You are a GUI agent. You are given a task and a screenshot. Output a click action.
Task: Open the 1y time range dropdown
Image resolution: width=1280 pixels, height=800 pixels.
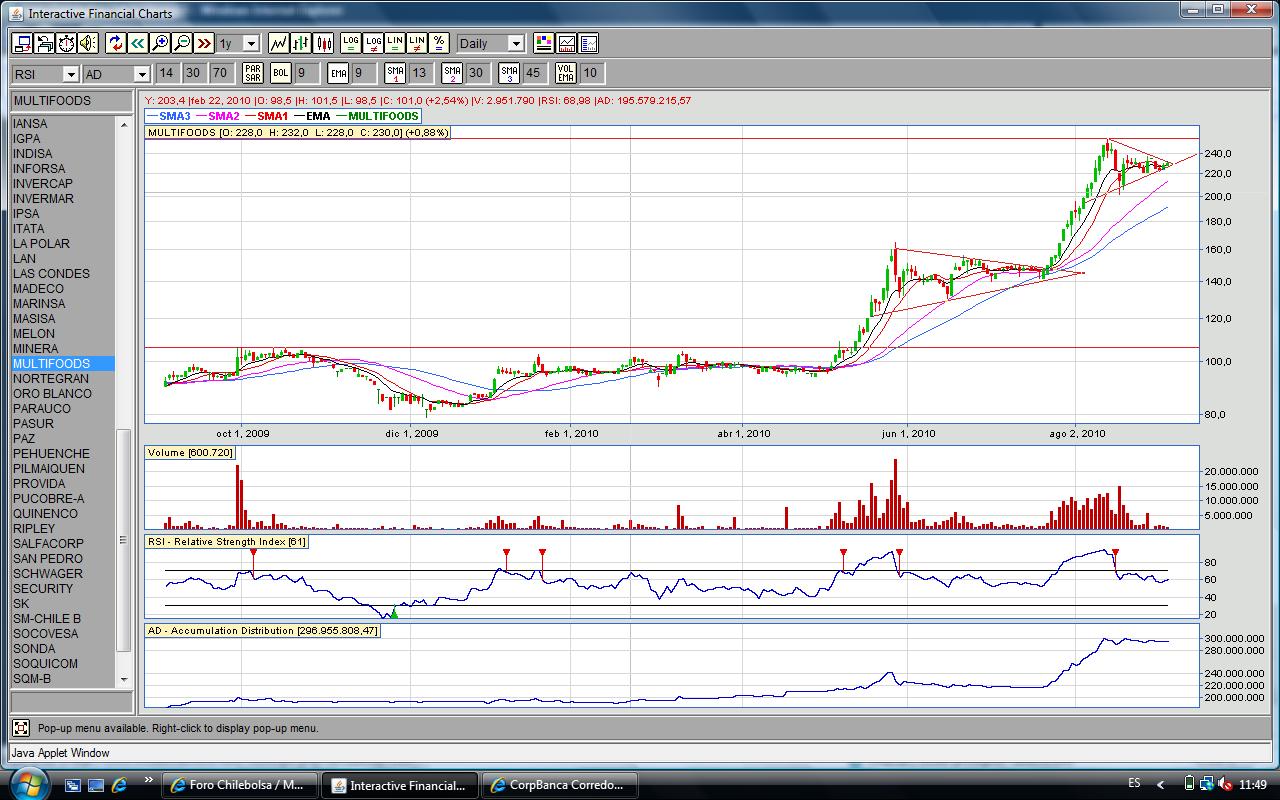(250, 44)
